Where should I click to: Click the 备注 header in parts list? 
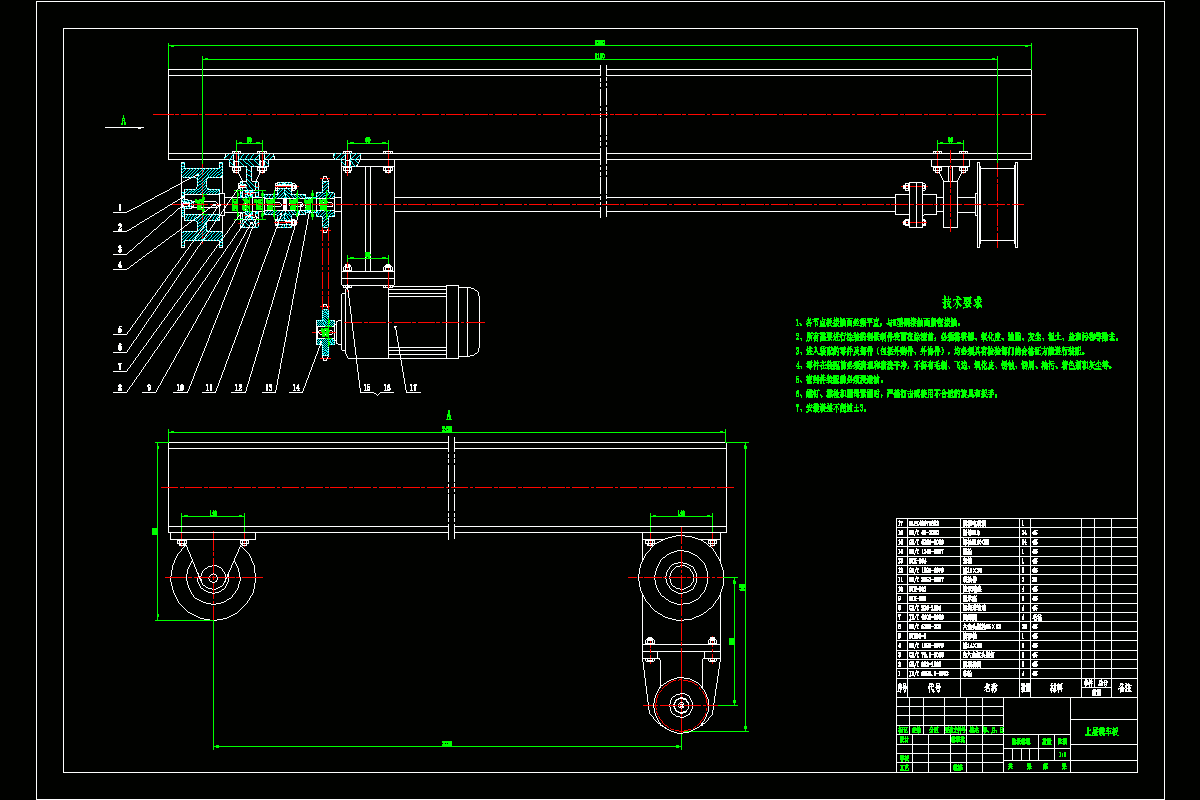coord(1125,688)
